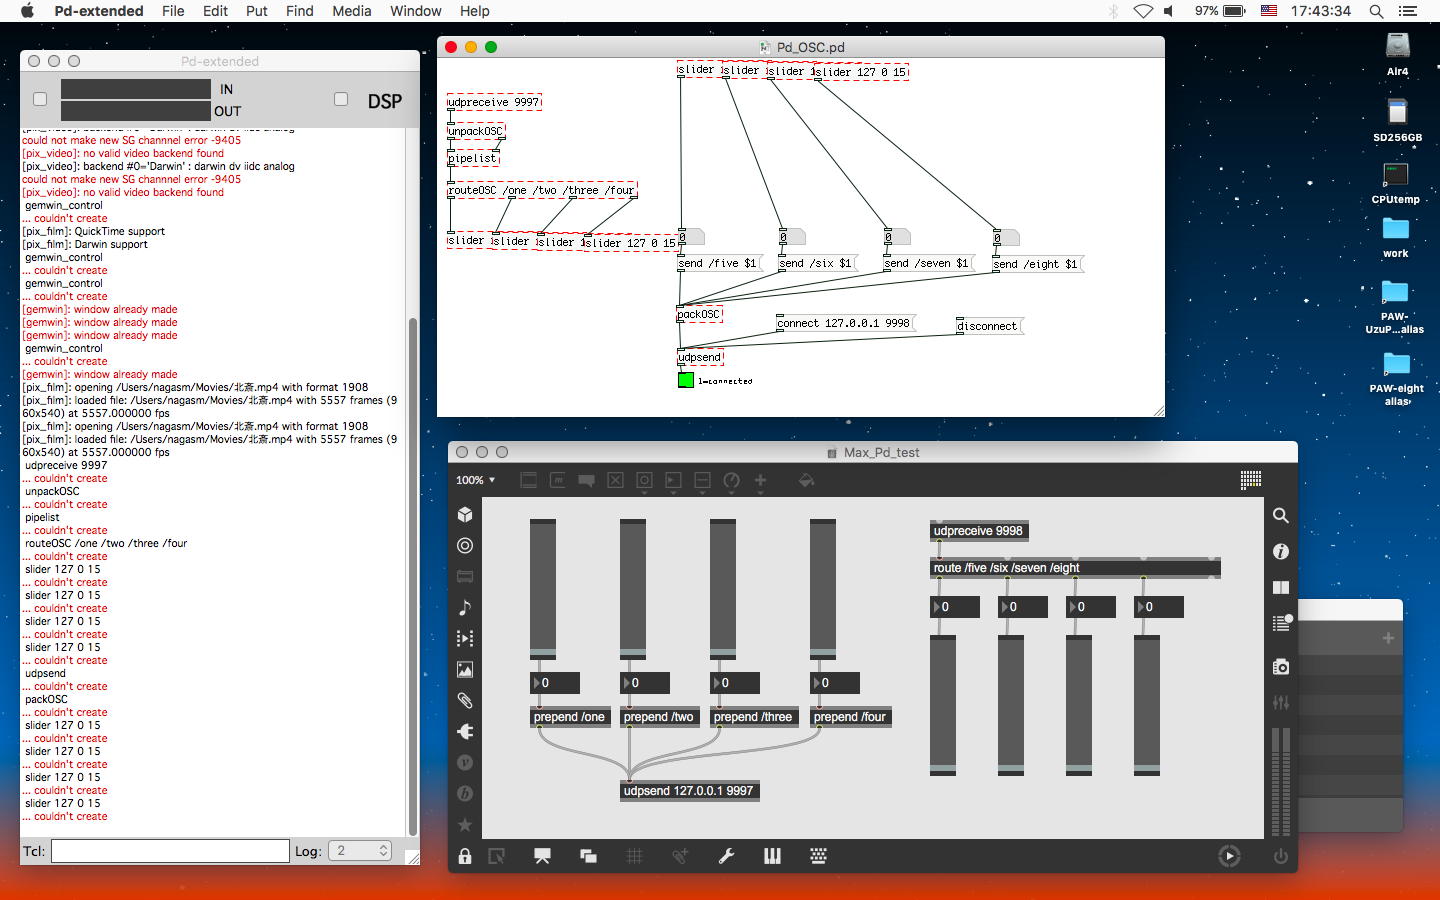Open the Edit menu

(x=215, y=11)
